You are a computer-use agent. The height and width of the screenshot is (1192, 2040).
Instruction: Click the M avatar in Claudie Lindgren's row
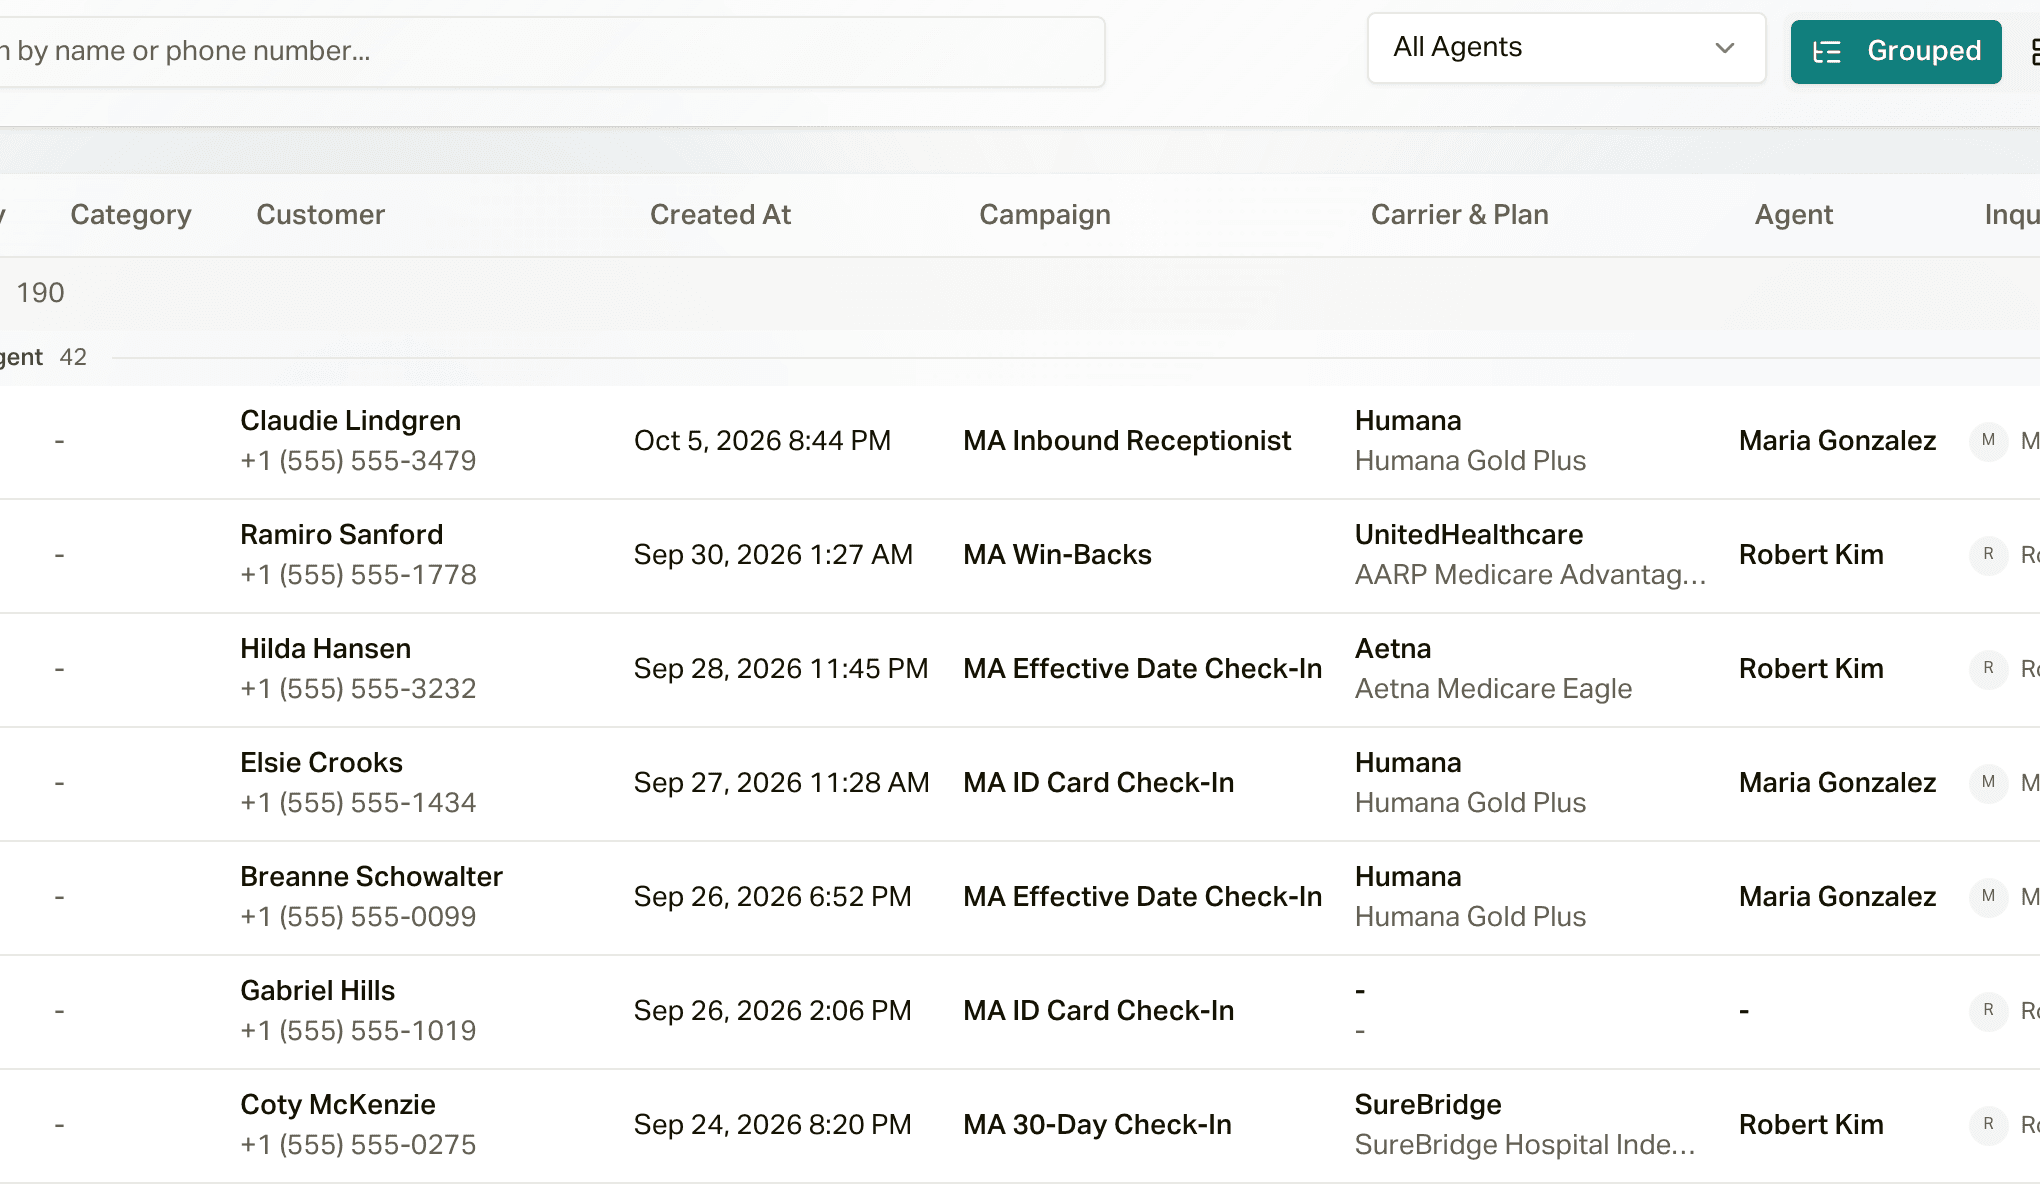coord(1988,441)
